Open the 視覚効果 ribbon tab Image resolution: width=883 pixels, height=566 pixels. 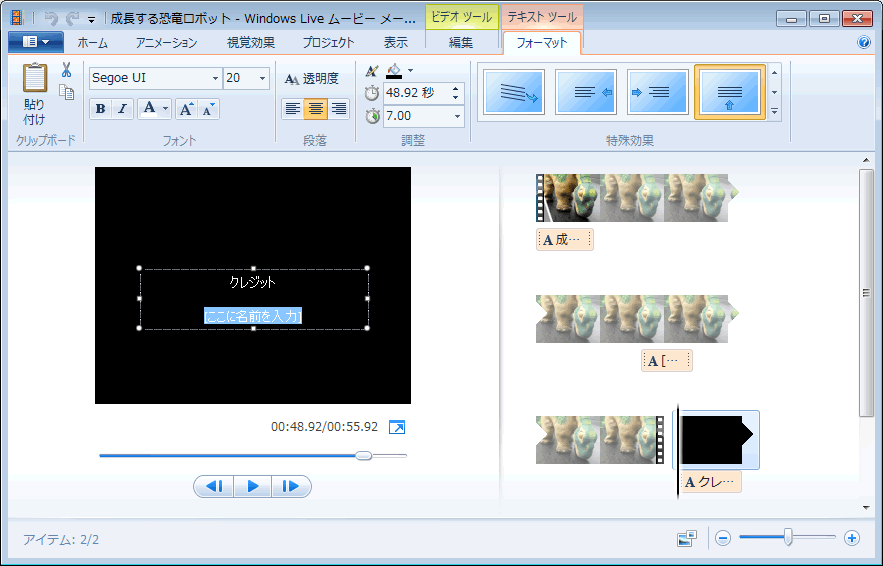coord(251,42)
